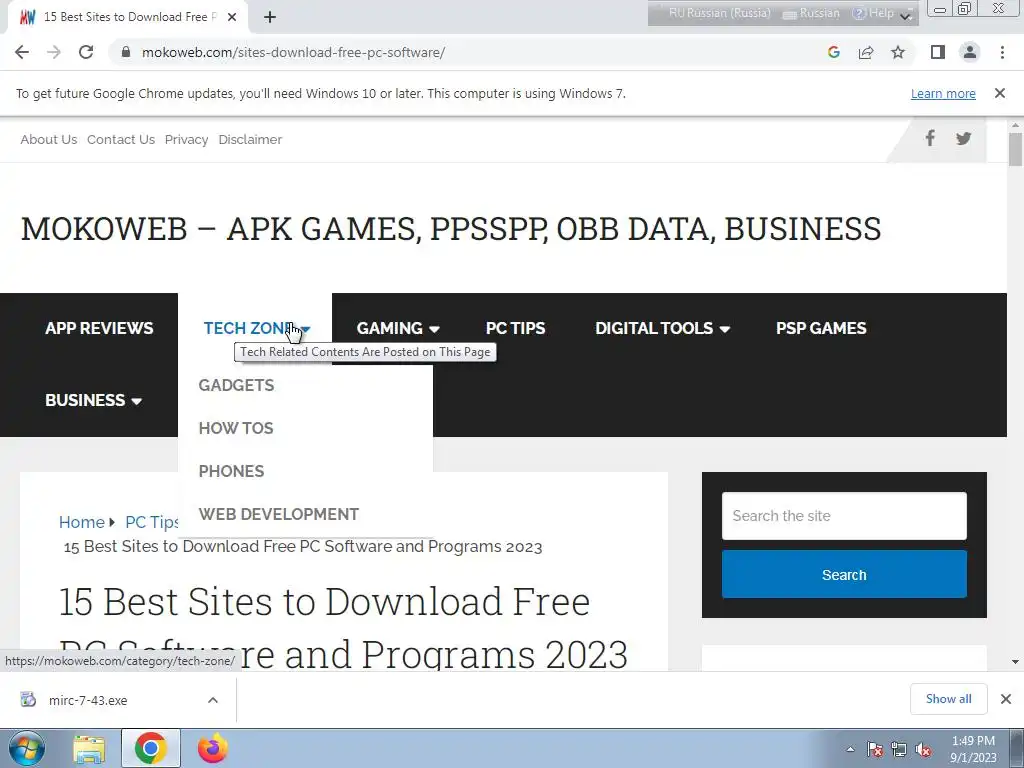Open the PC Tips menu item
Image resolution: width=1024 pixels, height=768 pixels.
(x=515, y=328)
